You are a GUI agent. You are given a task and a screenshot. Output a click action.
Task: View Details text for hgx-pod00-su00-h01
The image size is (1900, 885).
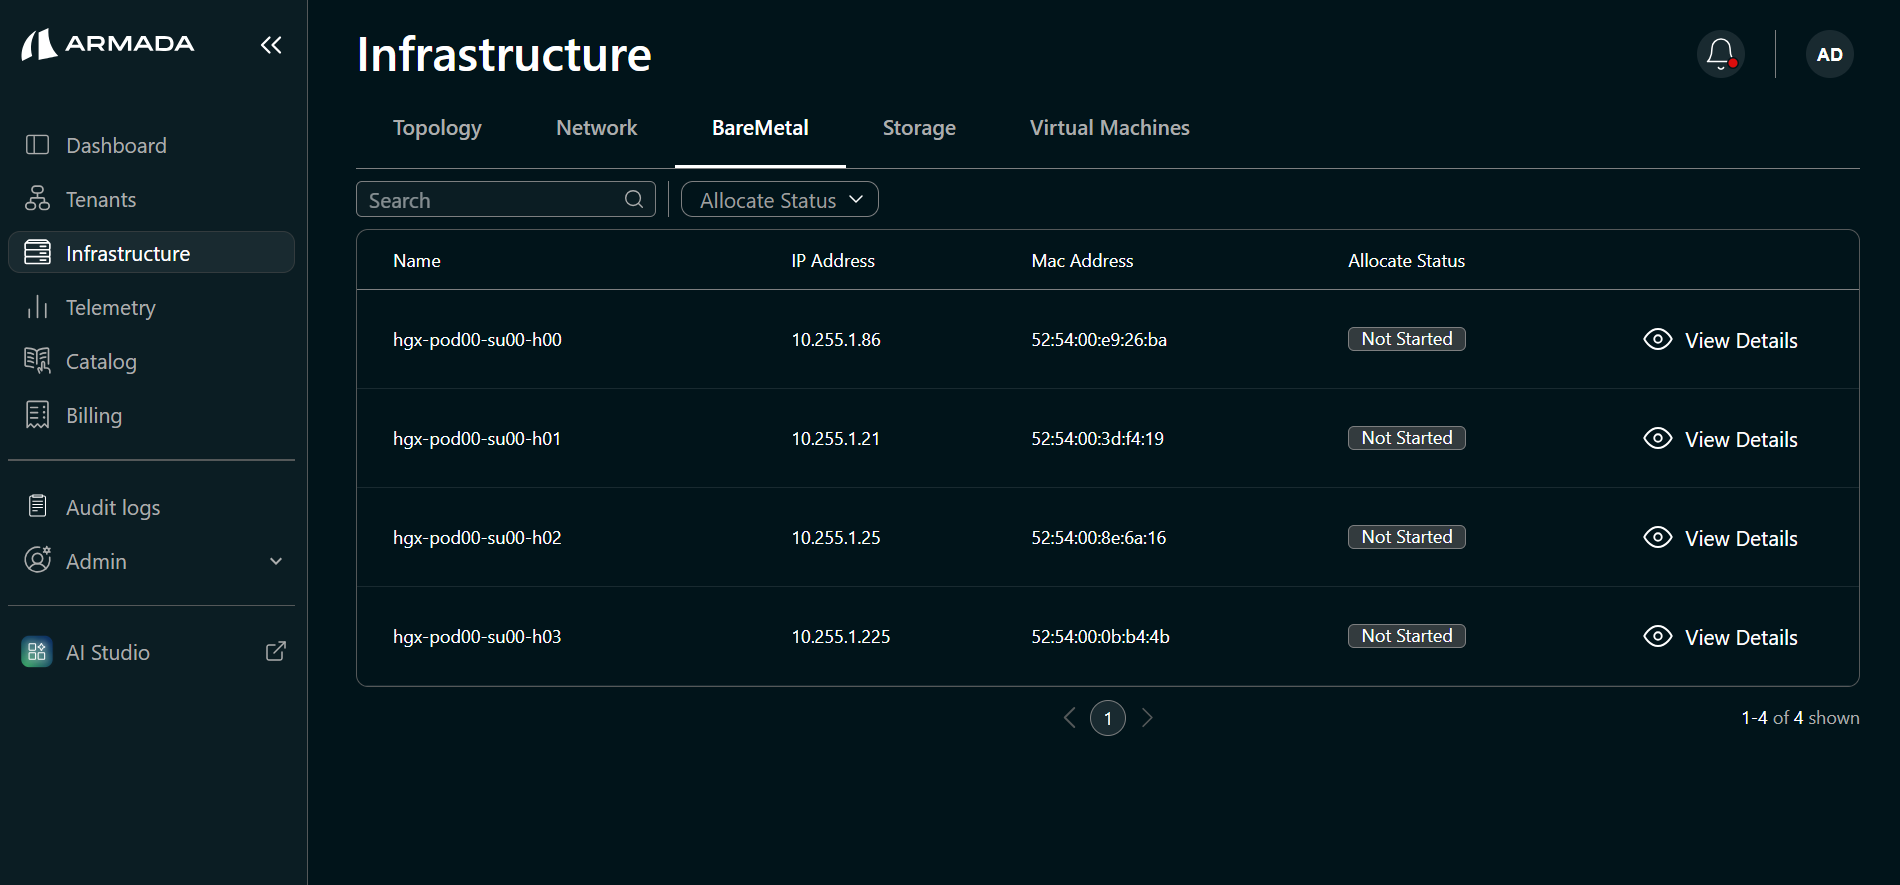[x=1741, y=439]
